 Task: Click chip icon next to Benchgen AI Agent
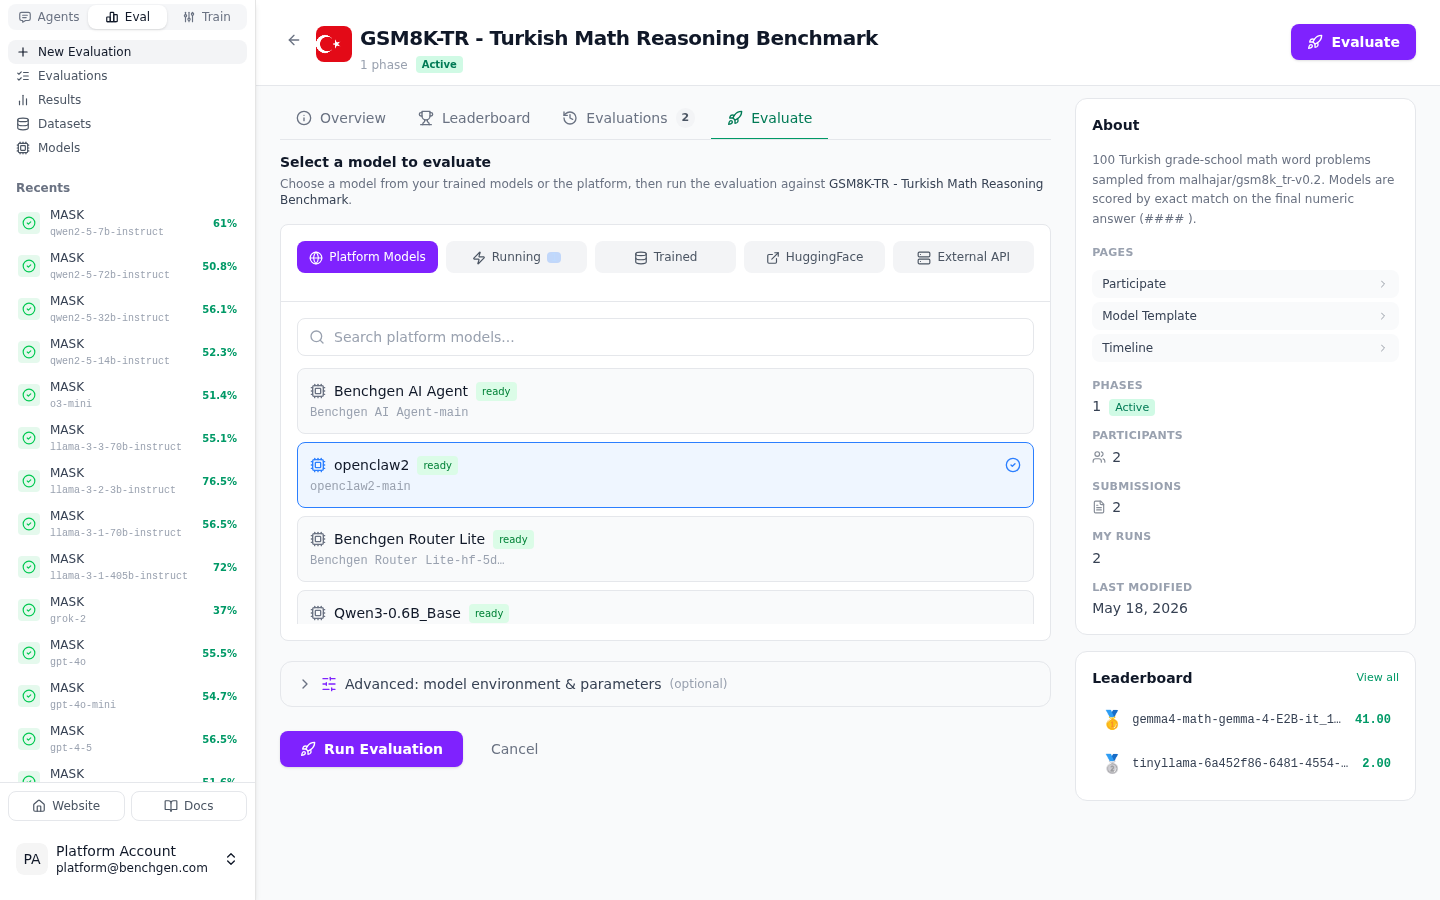(318, 391)
